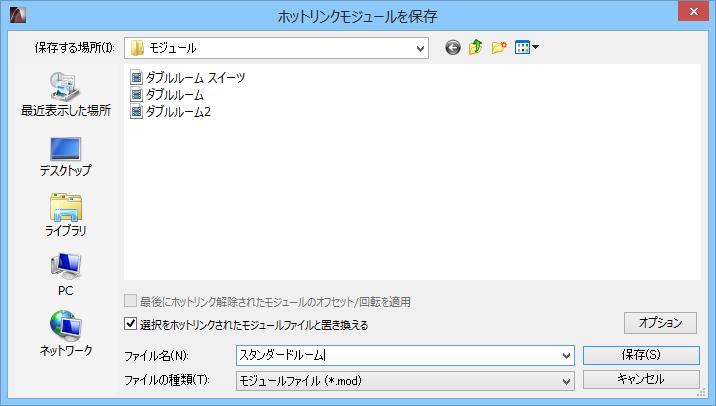The width and height of the screenshot is (716, 406).
Task: Click the キャンセル button
Action: click(x=641, y=379)
